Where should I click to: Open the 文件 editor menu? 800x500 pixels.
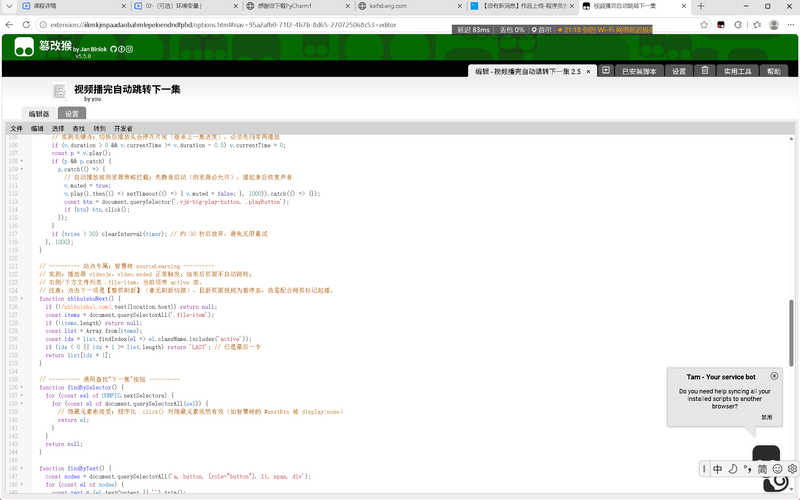point(16,129)
